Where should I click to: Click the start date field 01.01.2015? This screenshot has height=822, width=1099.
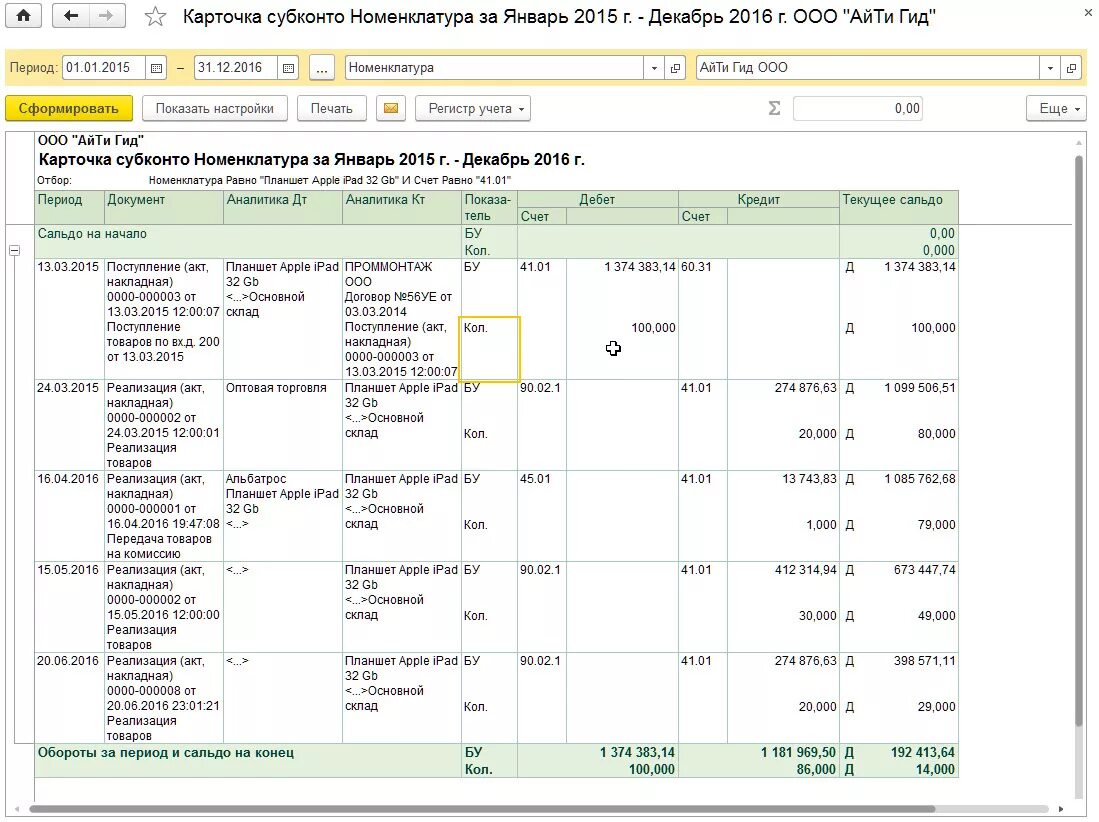tap(104, 68)
